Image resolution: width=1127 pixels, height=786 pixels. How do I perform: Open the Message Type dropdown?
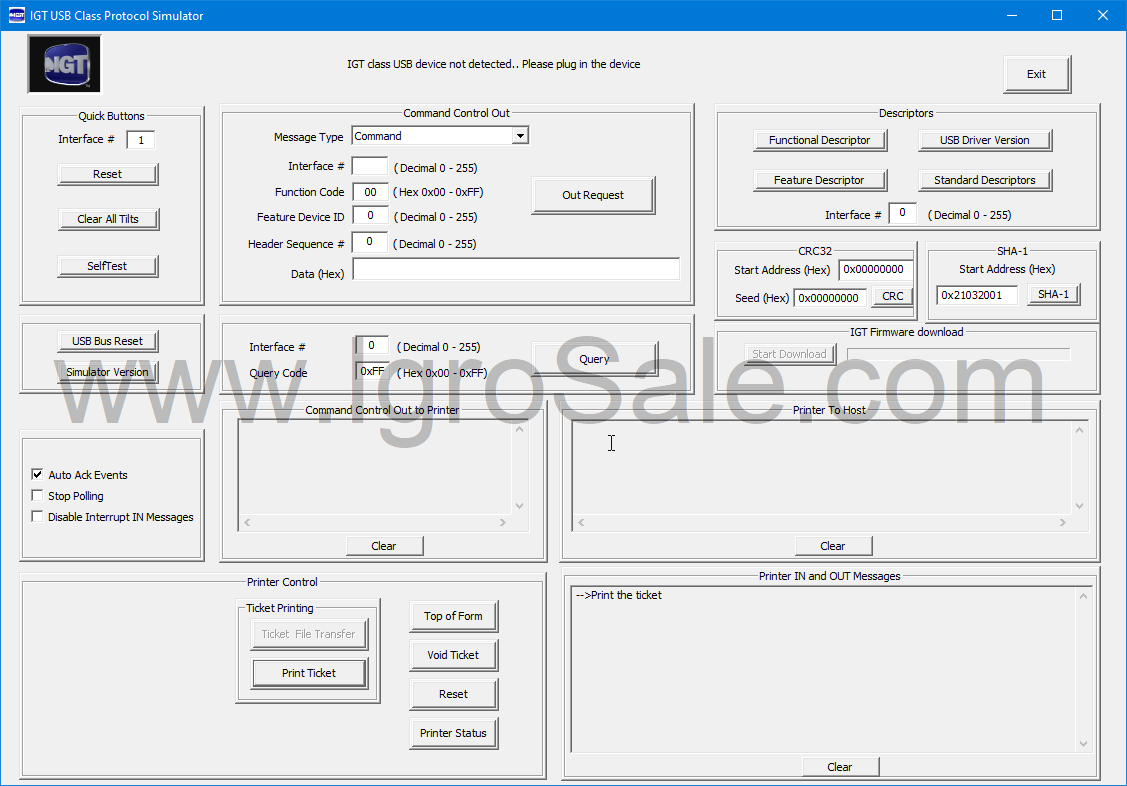coord(521,135)
